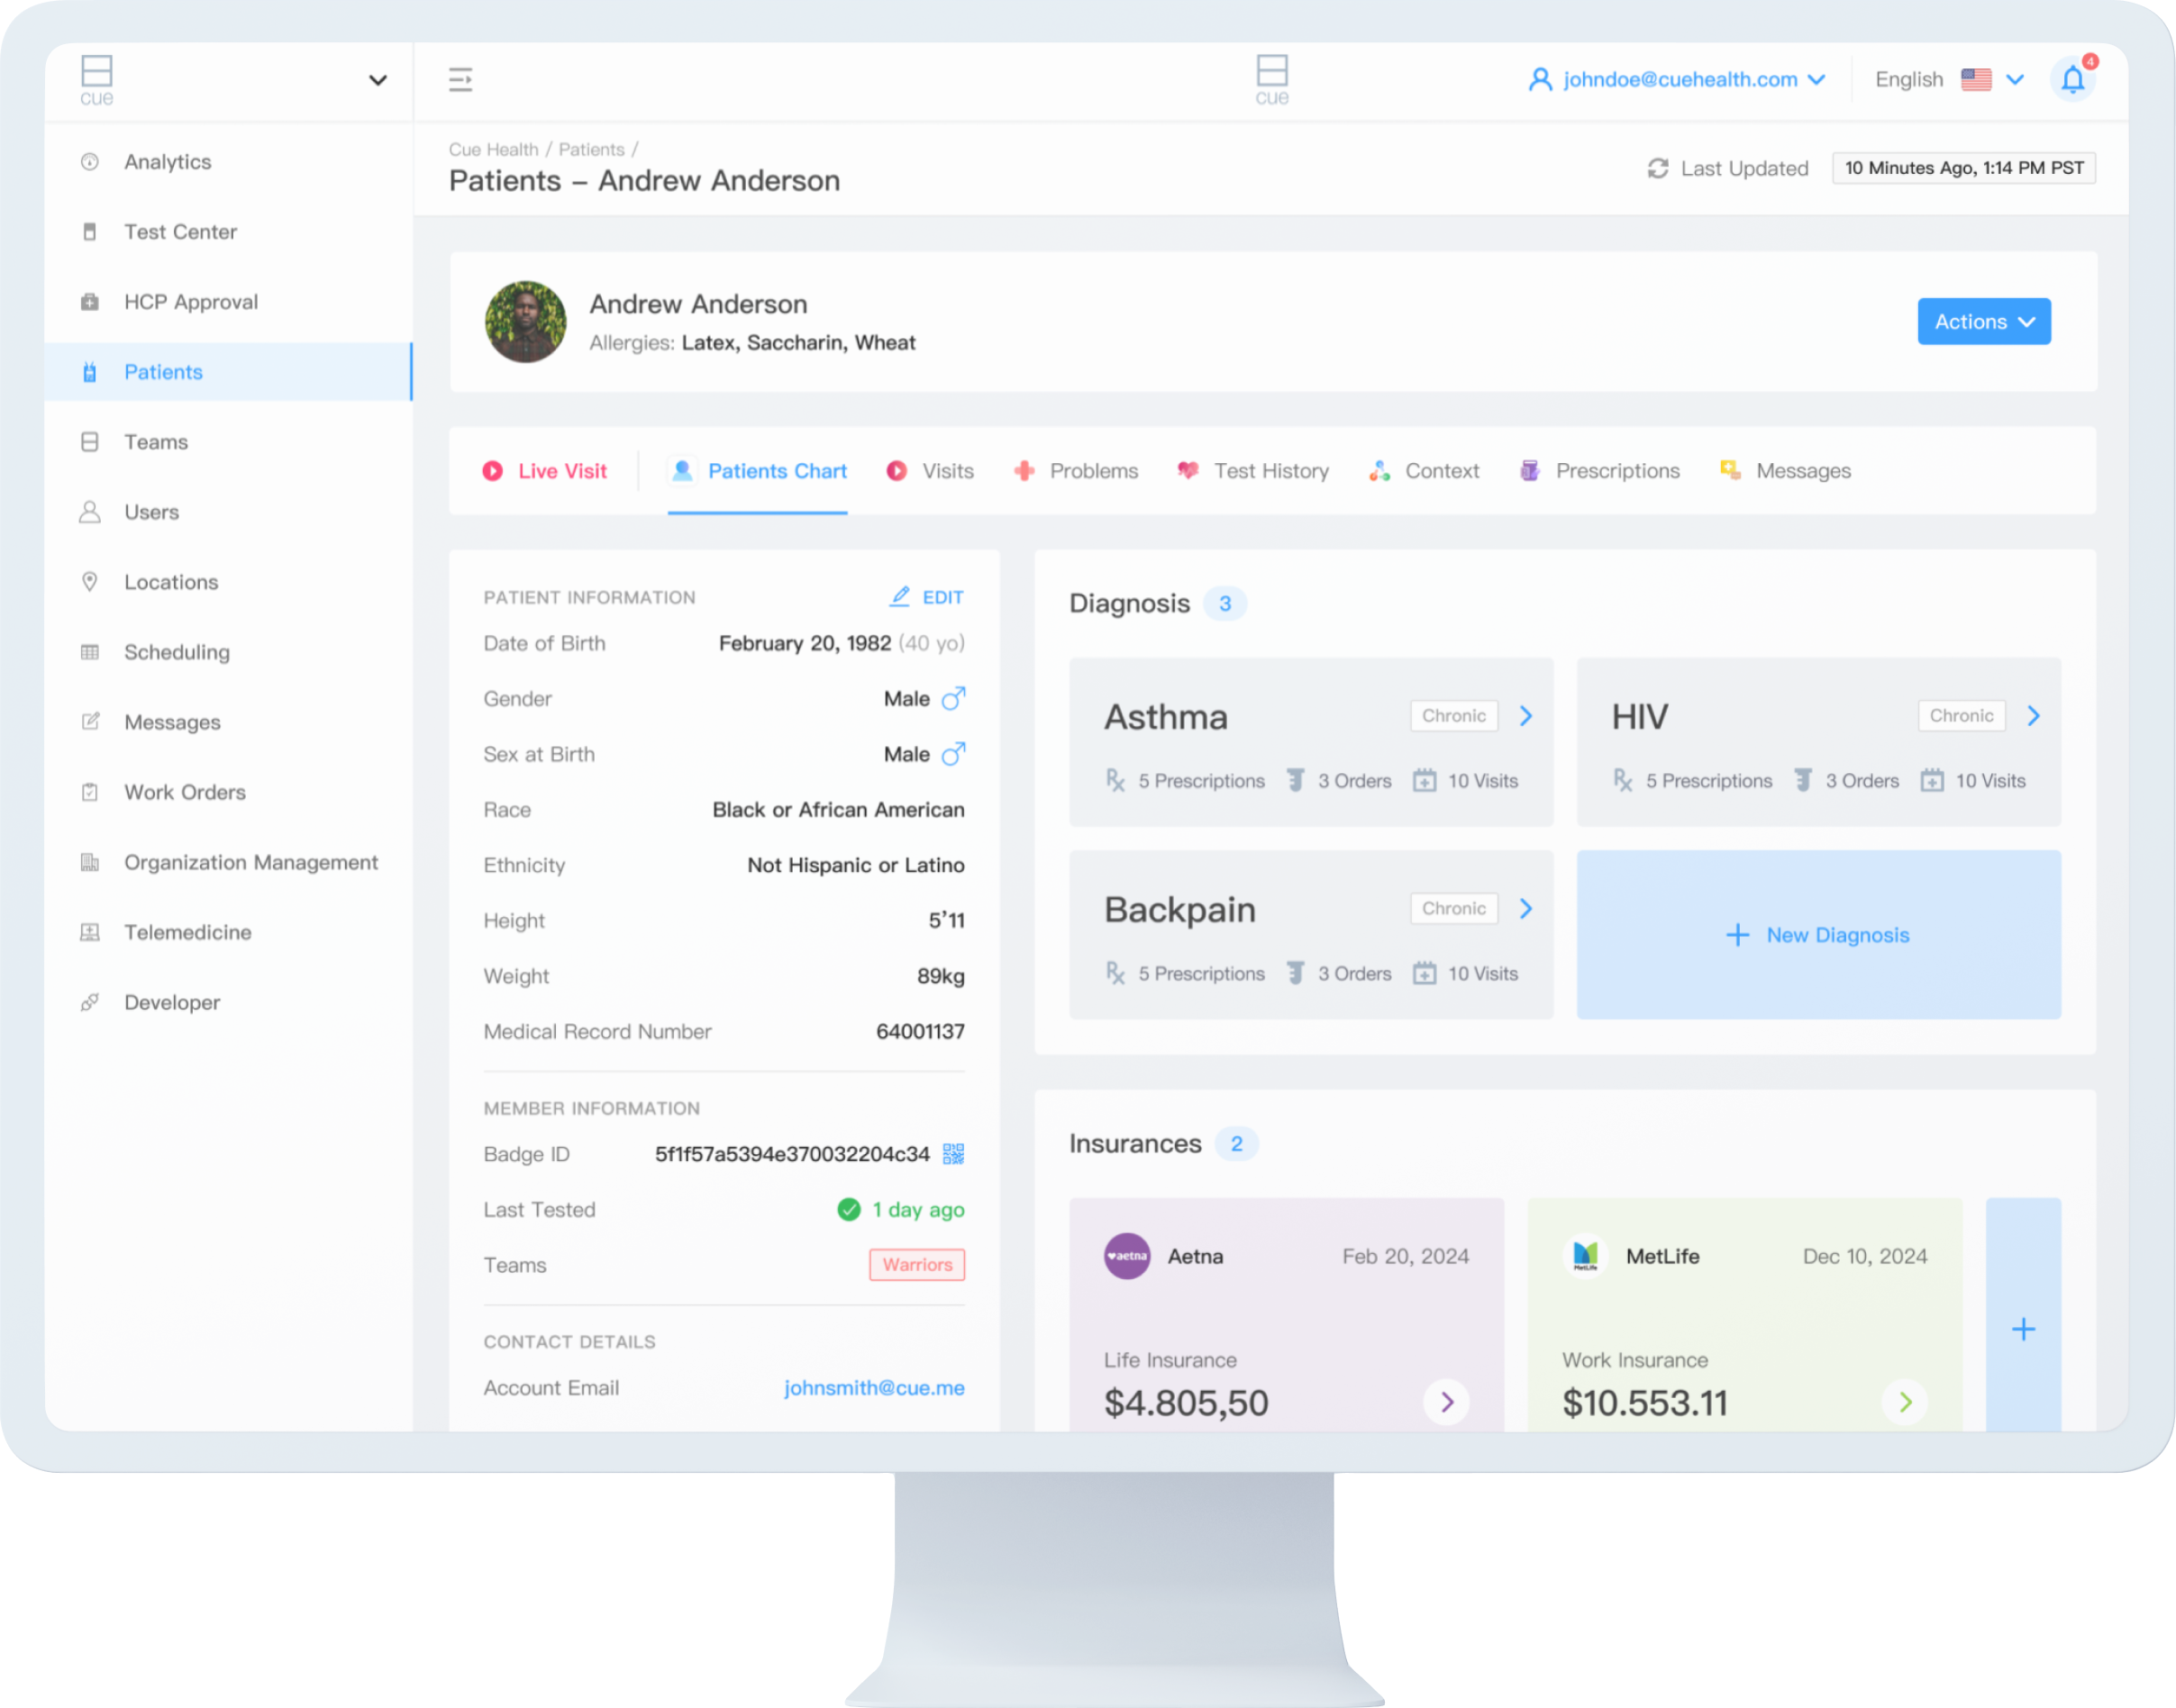Viewport: 2176px width, 1708px height.
Task: Open the Actions dropdown button
Action: pos(1983,322)
